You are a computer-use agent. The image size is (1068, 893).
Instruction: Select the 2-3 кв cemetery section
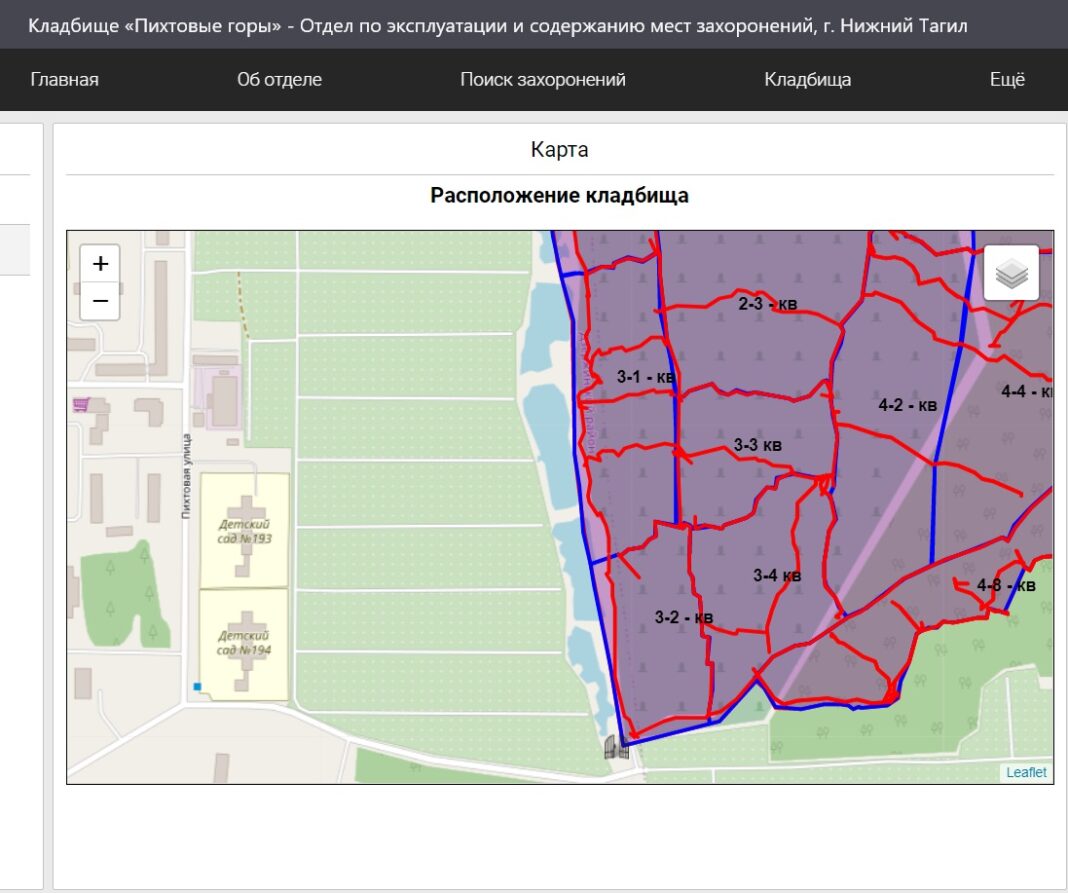tap(767, 303)
